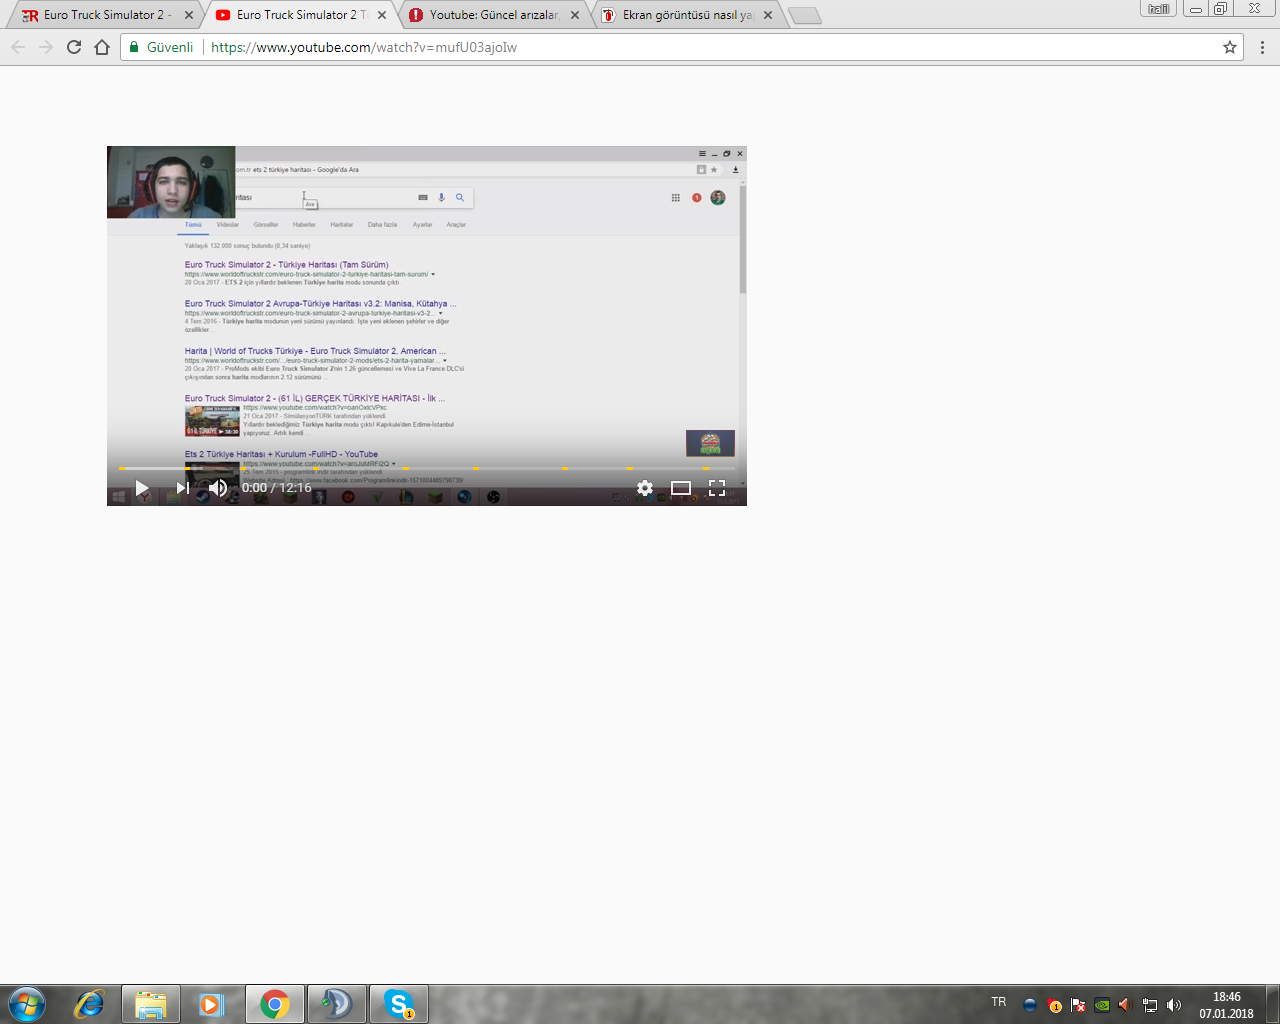Open the network connection tray icon
Screen dimensions: 1280x1024
click(x=1150, y=1005)
